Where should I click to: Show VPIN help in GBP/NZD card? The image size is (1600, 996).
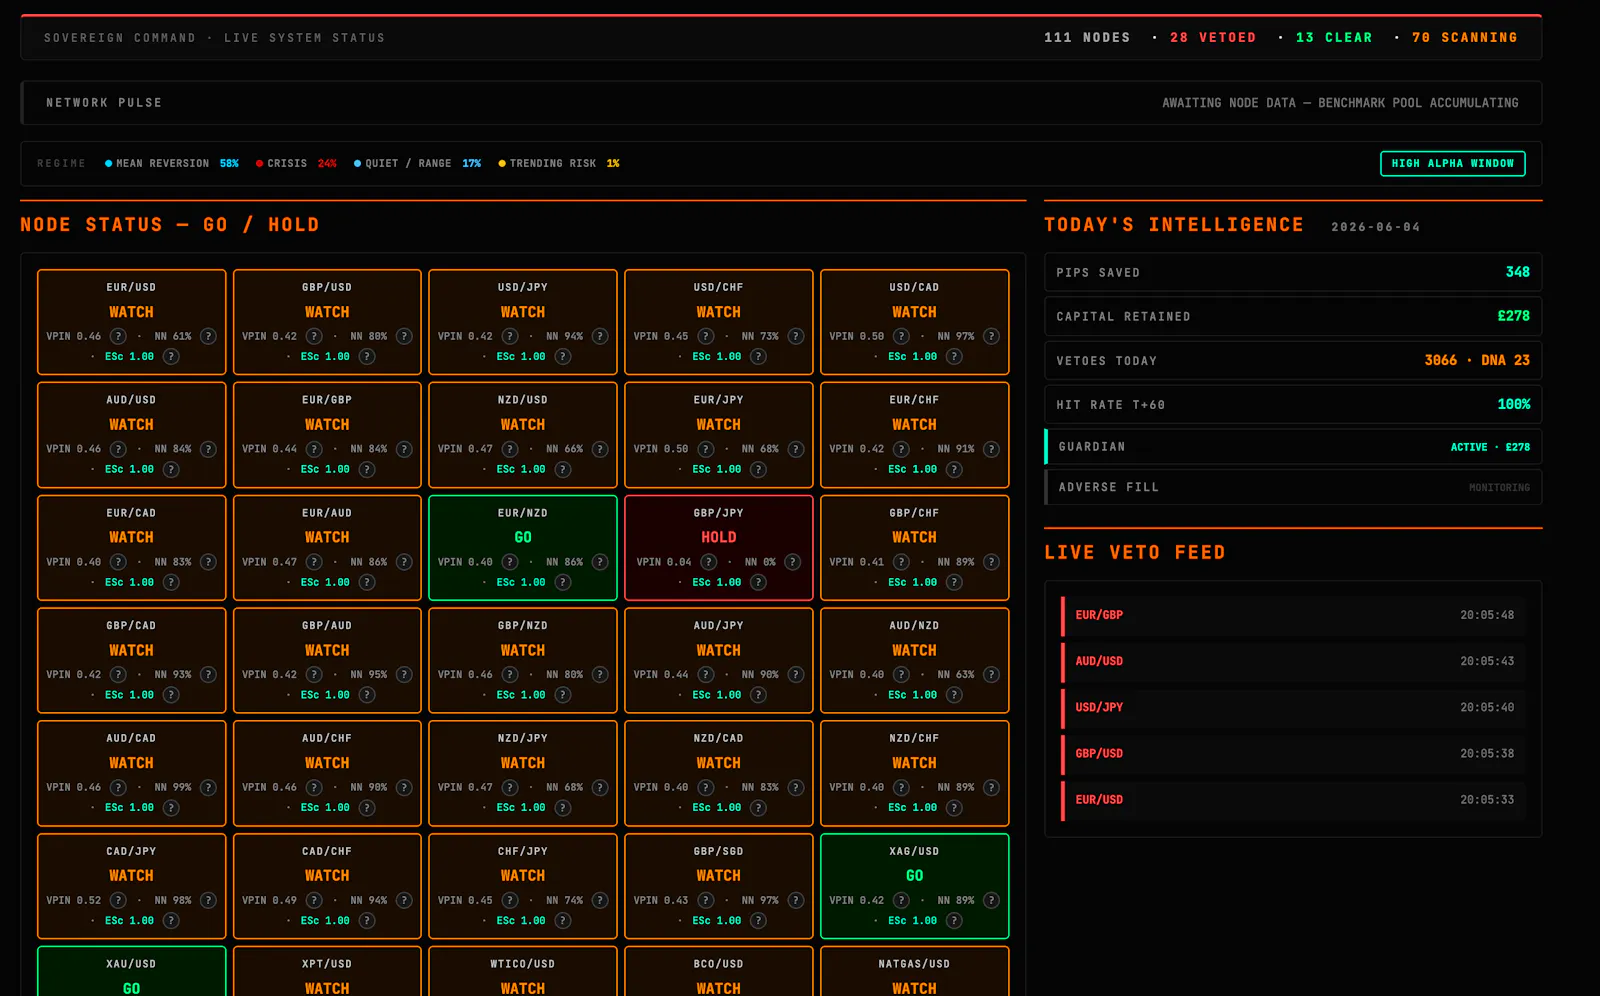[510, 674]
